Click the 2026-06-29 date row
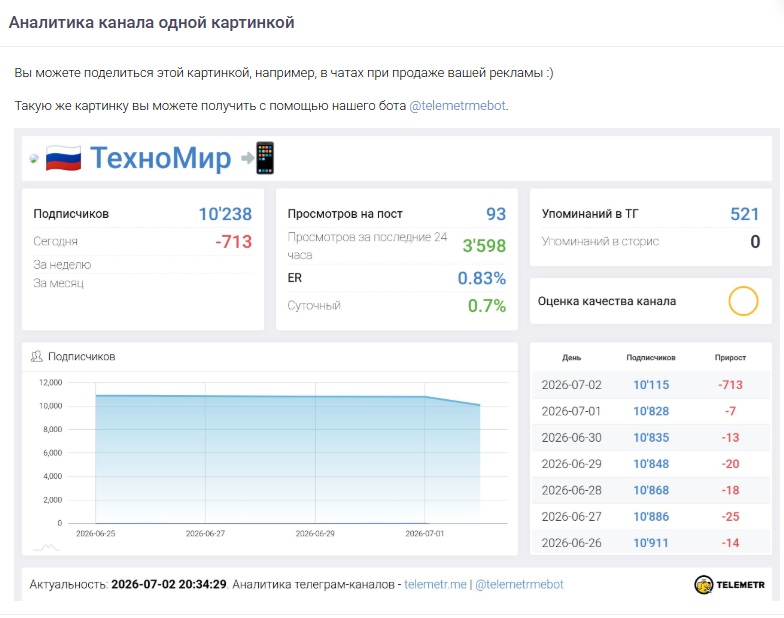 pyautogui.click(x=651, y=464)
